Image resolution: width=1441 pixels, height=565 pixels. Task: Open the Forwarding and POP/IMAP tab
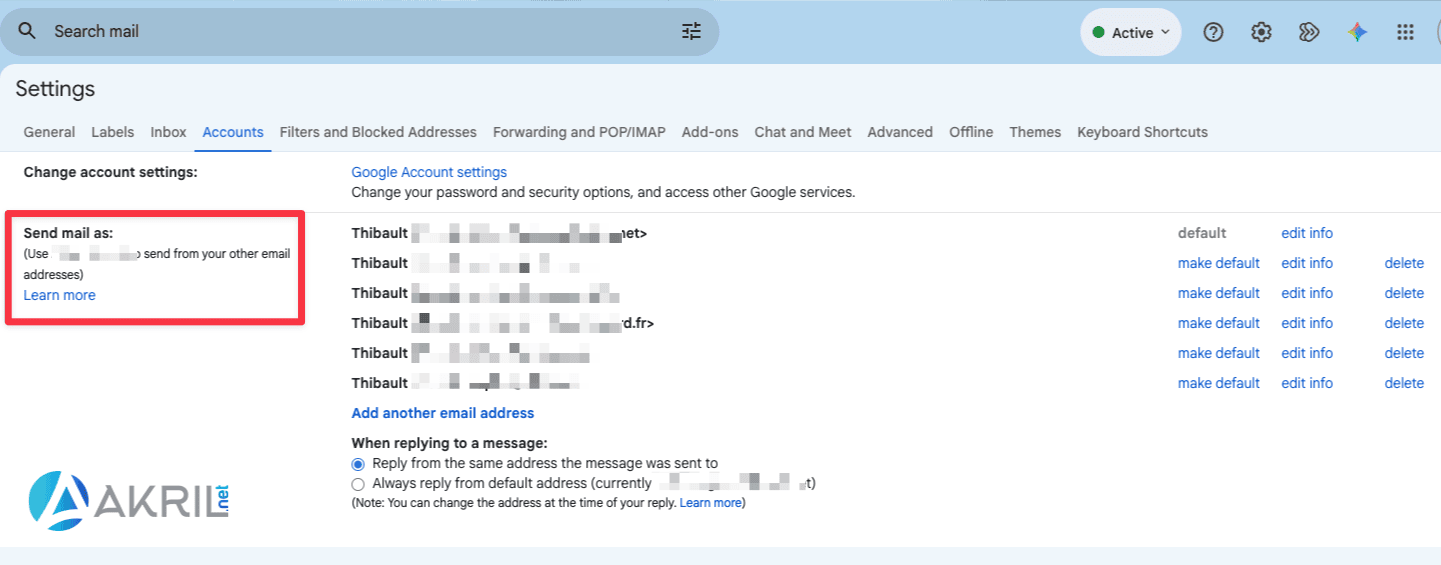(x=579, y=132)
